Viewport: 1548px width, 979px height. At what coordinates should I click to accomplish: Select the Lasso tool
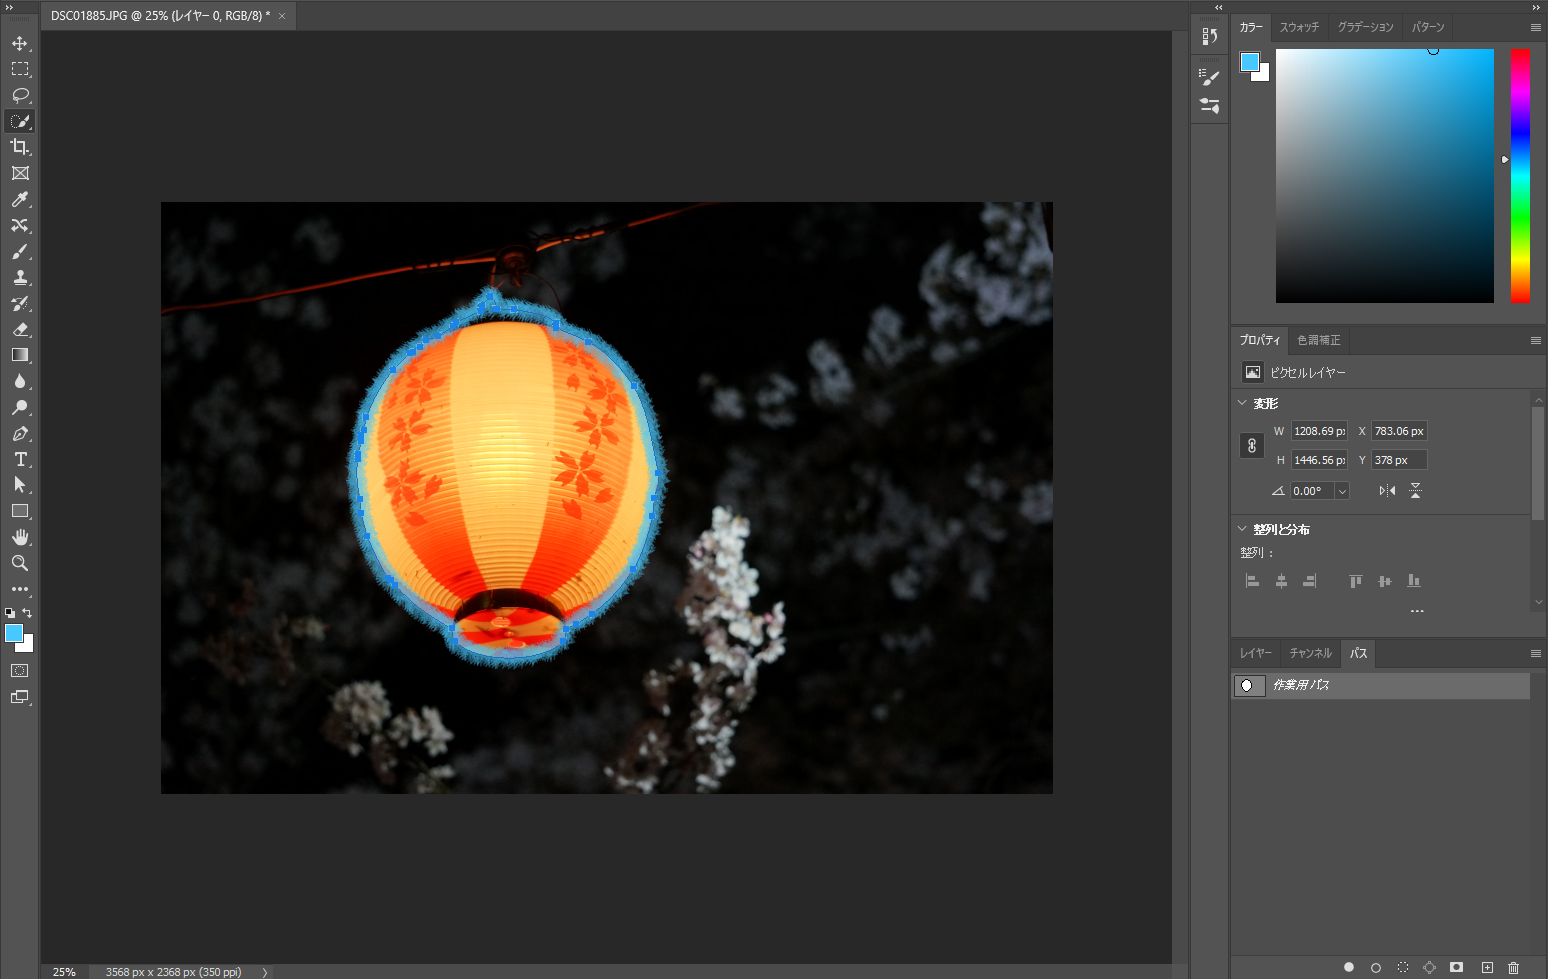20,95
